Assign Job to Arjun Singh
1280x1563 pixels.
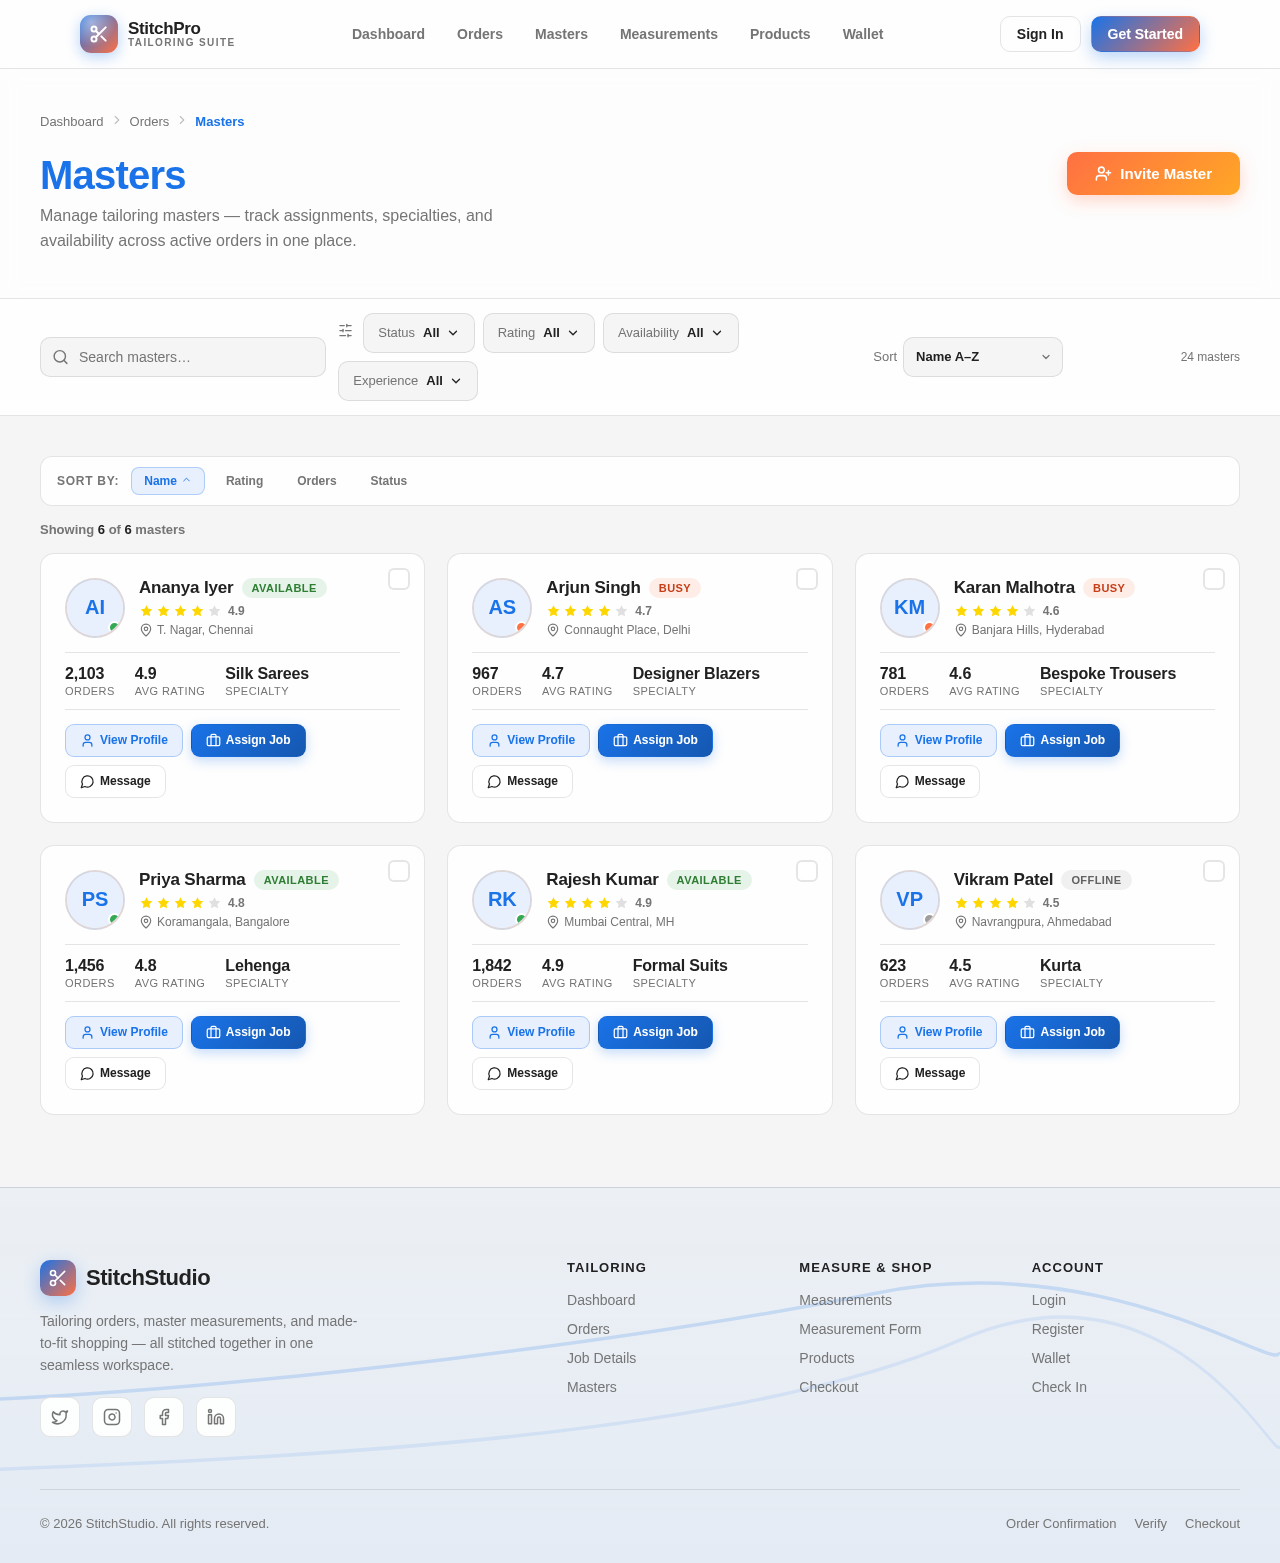pos(655,740)
